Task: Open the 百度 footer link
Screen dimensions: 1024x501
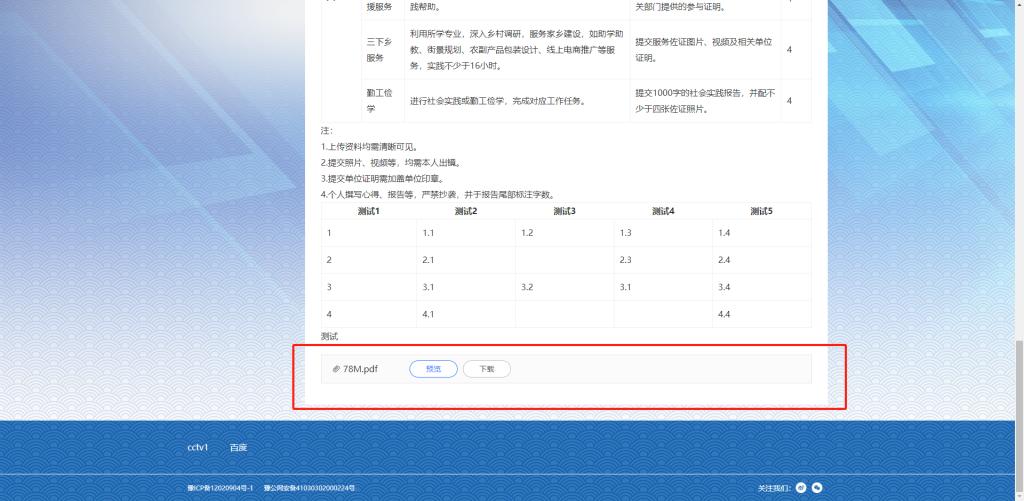Action: 238,447
